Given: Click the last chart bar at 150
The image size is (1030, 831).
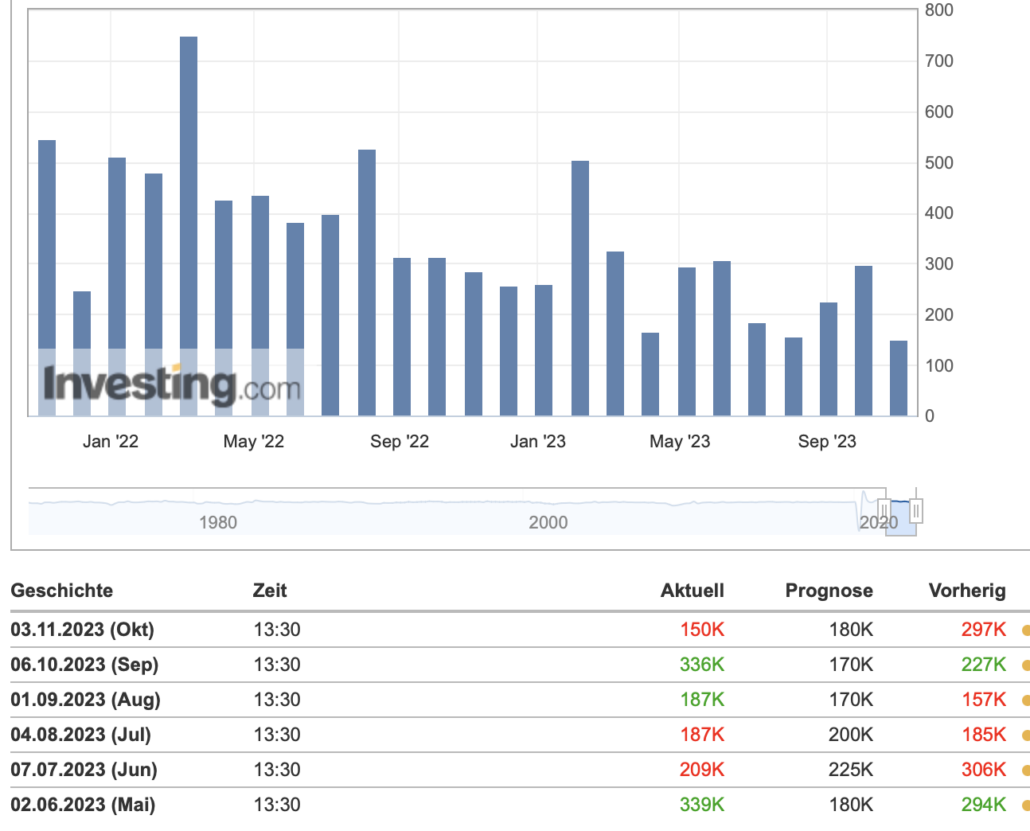Looking at the screenshot, I should [899, 378].
